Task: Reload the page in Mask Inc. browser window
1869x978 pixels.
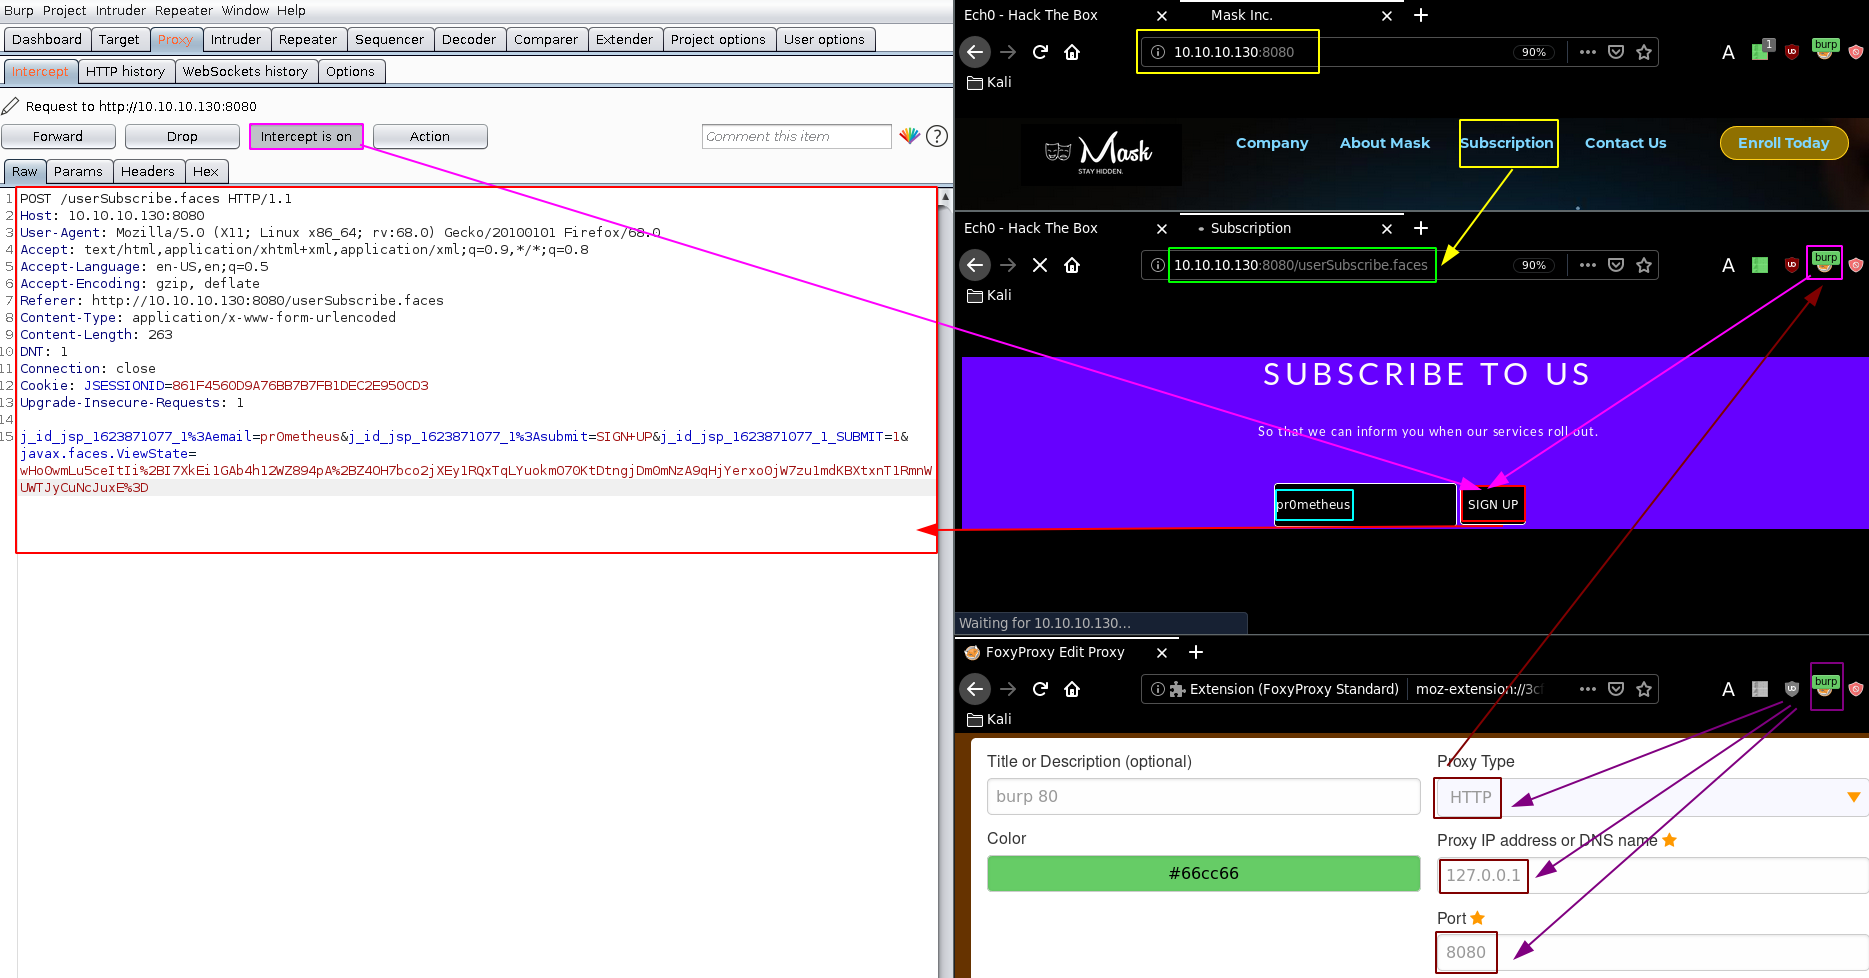Action: coord(1040,52)
